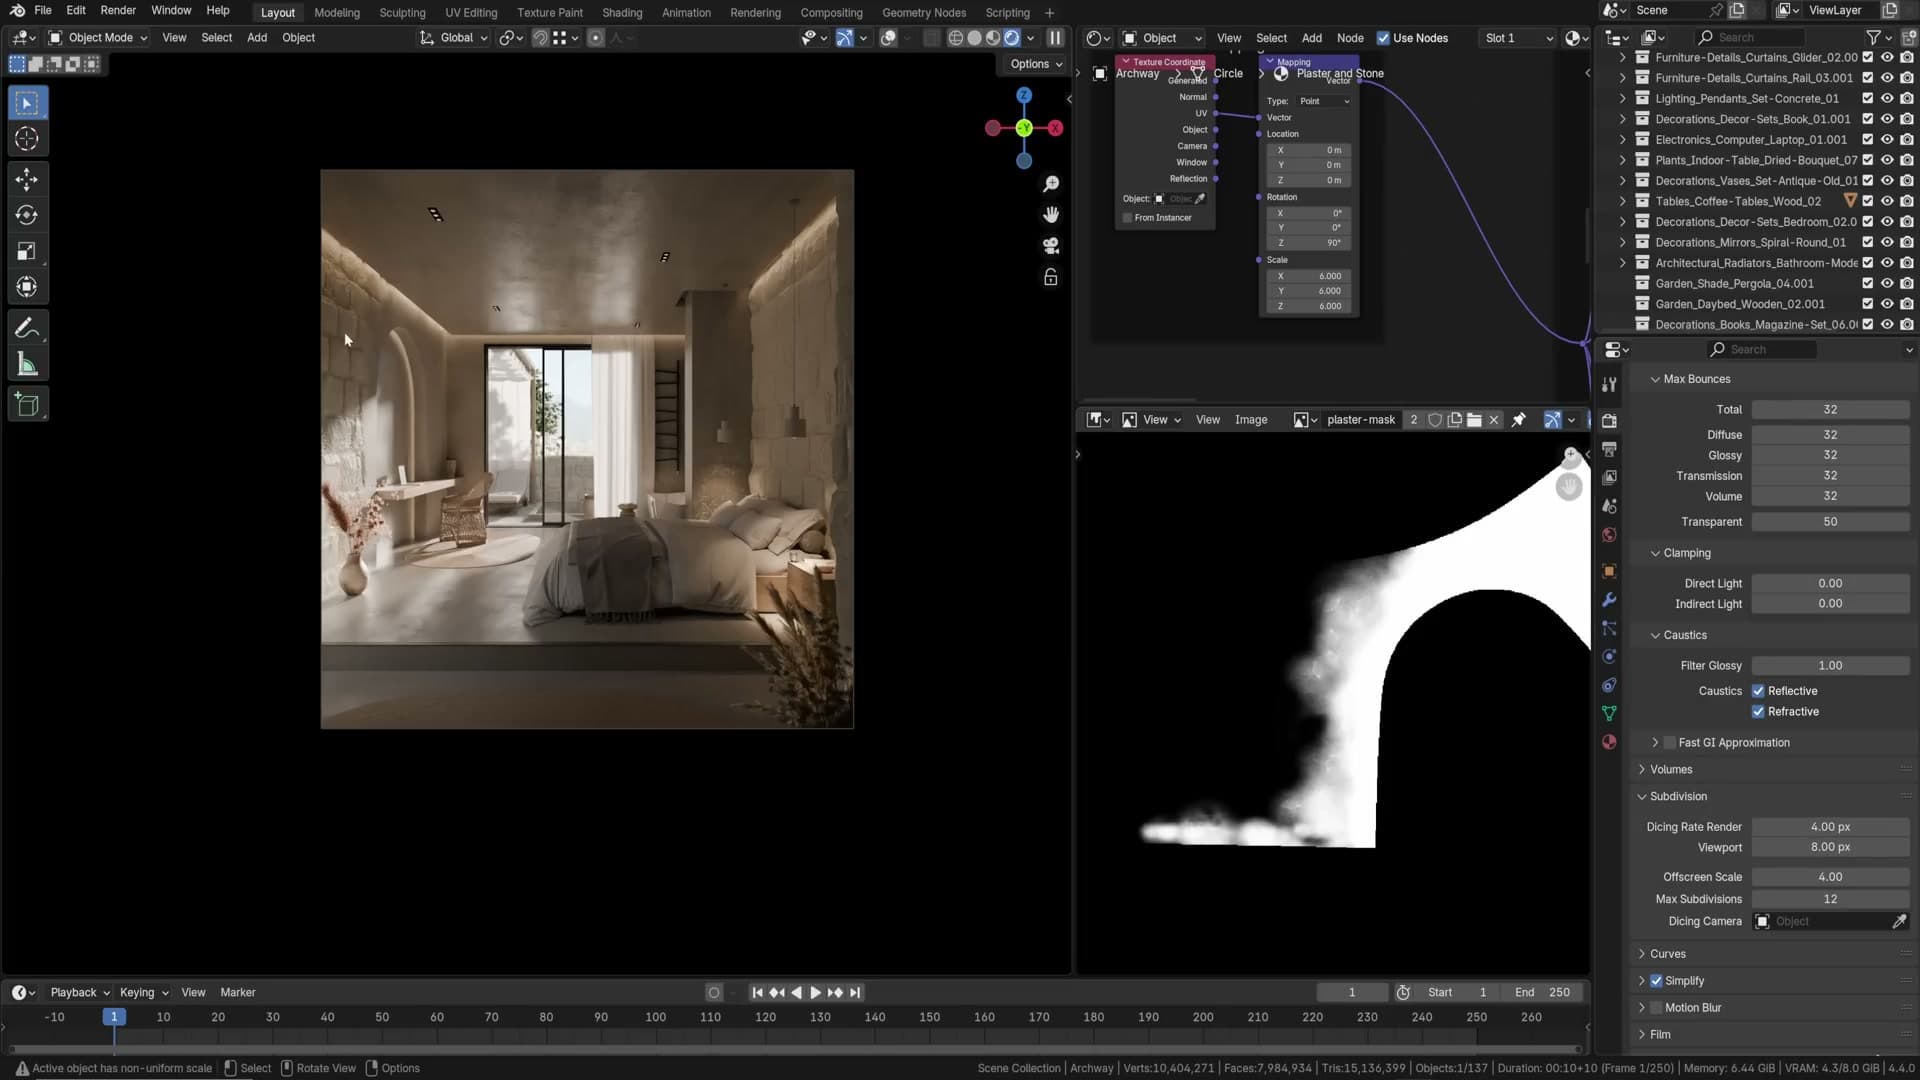Toggle camera view with the camera icon
Screen dimensions: 1920x1080
(x=1051, y=246)
